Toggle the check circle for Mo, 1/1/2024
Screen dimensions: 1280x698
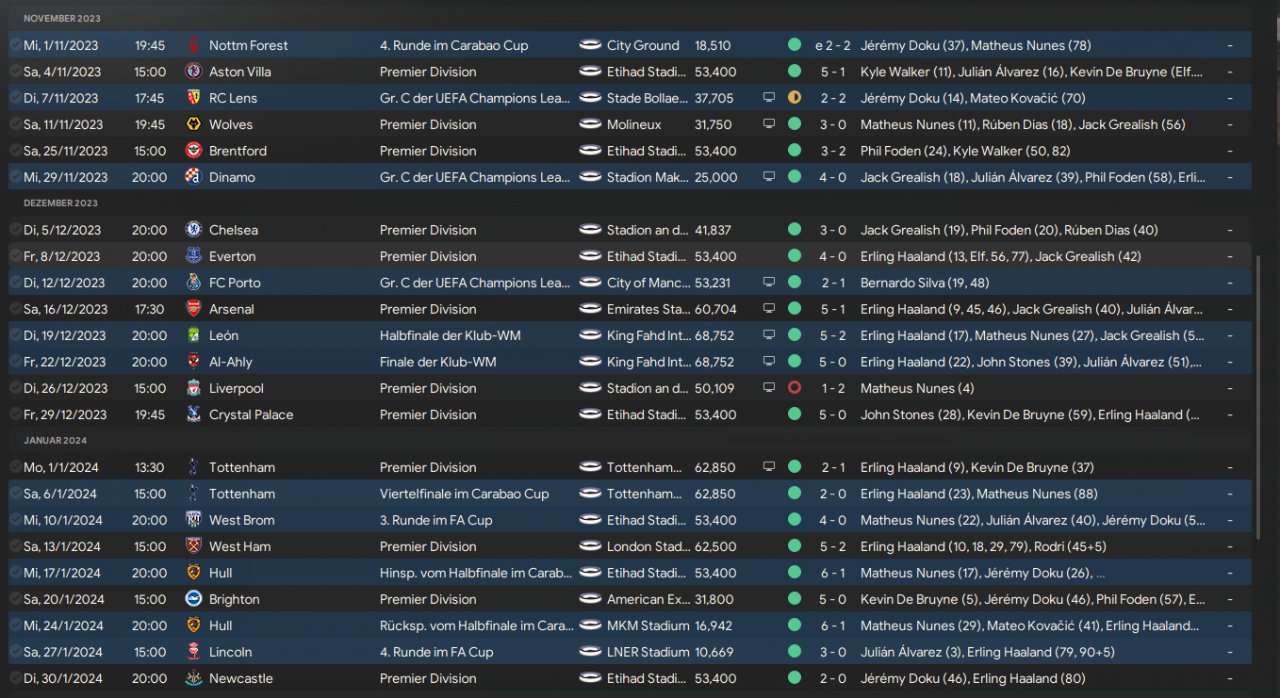pyautogui.click(x=15, y=467)
